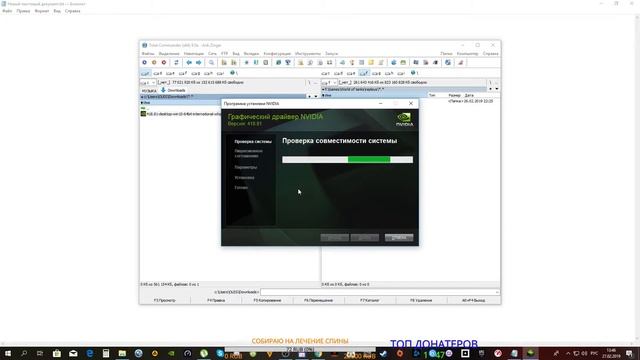Open the notification center icon

pos(629,353)
